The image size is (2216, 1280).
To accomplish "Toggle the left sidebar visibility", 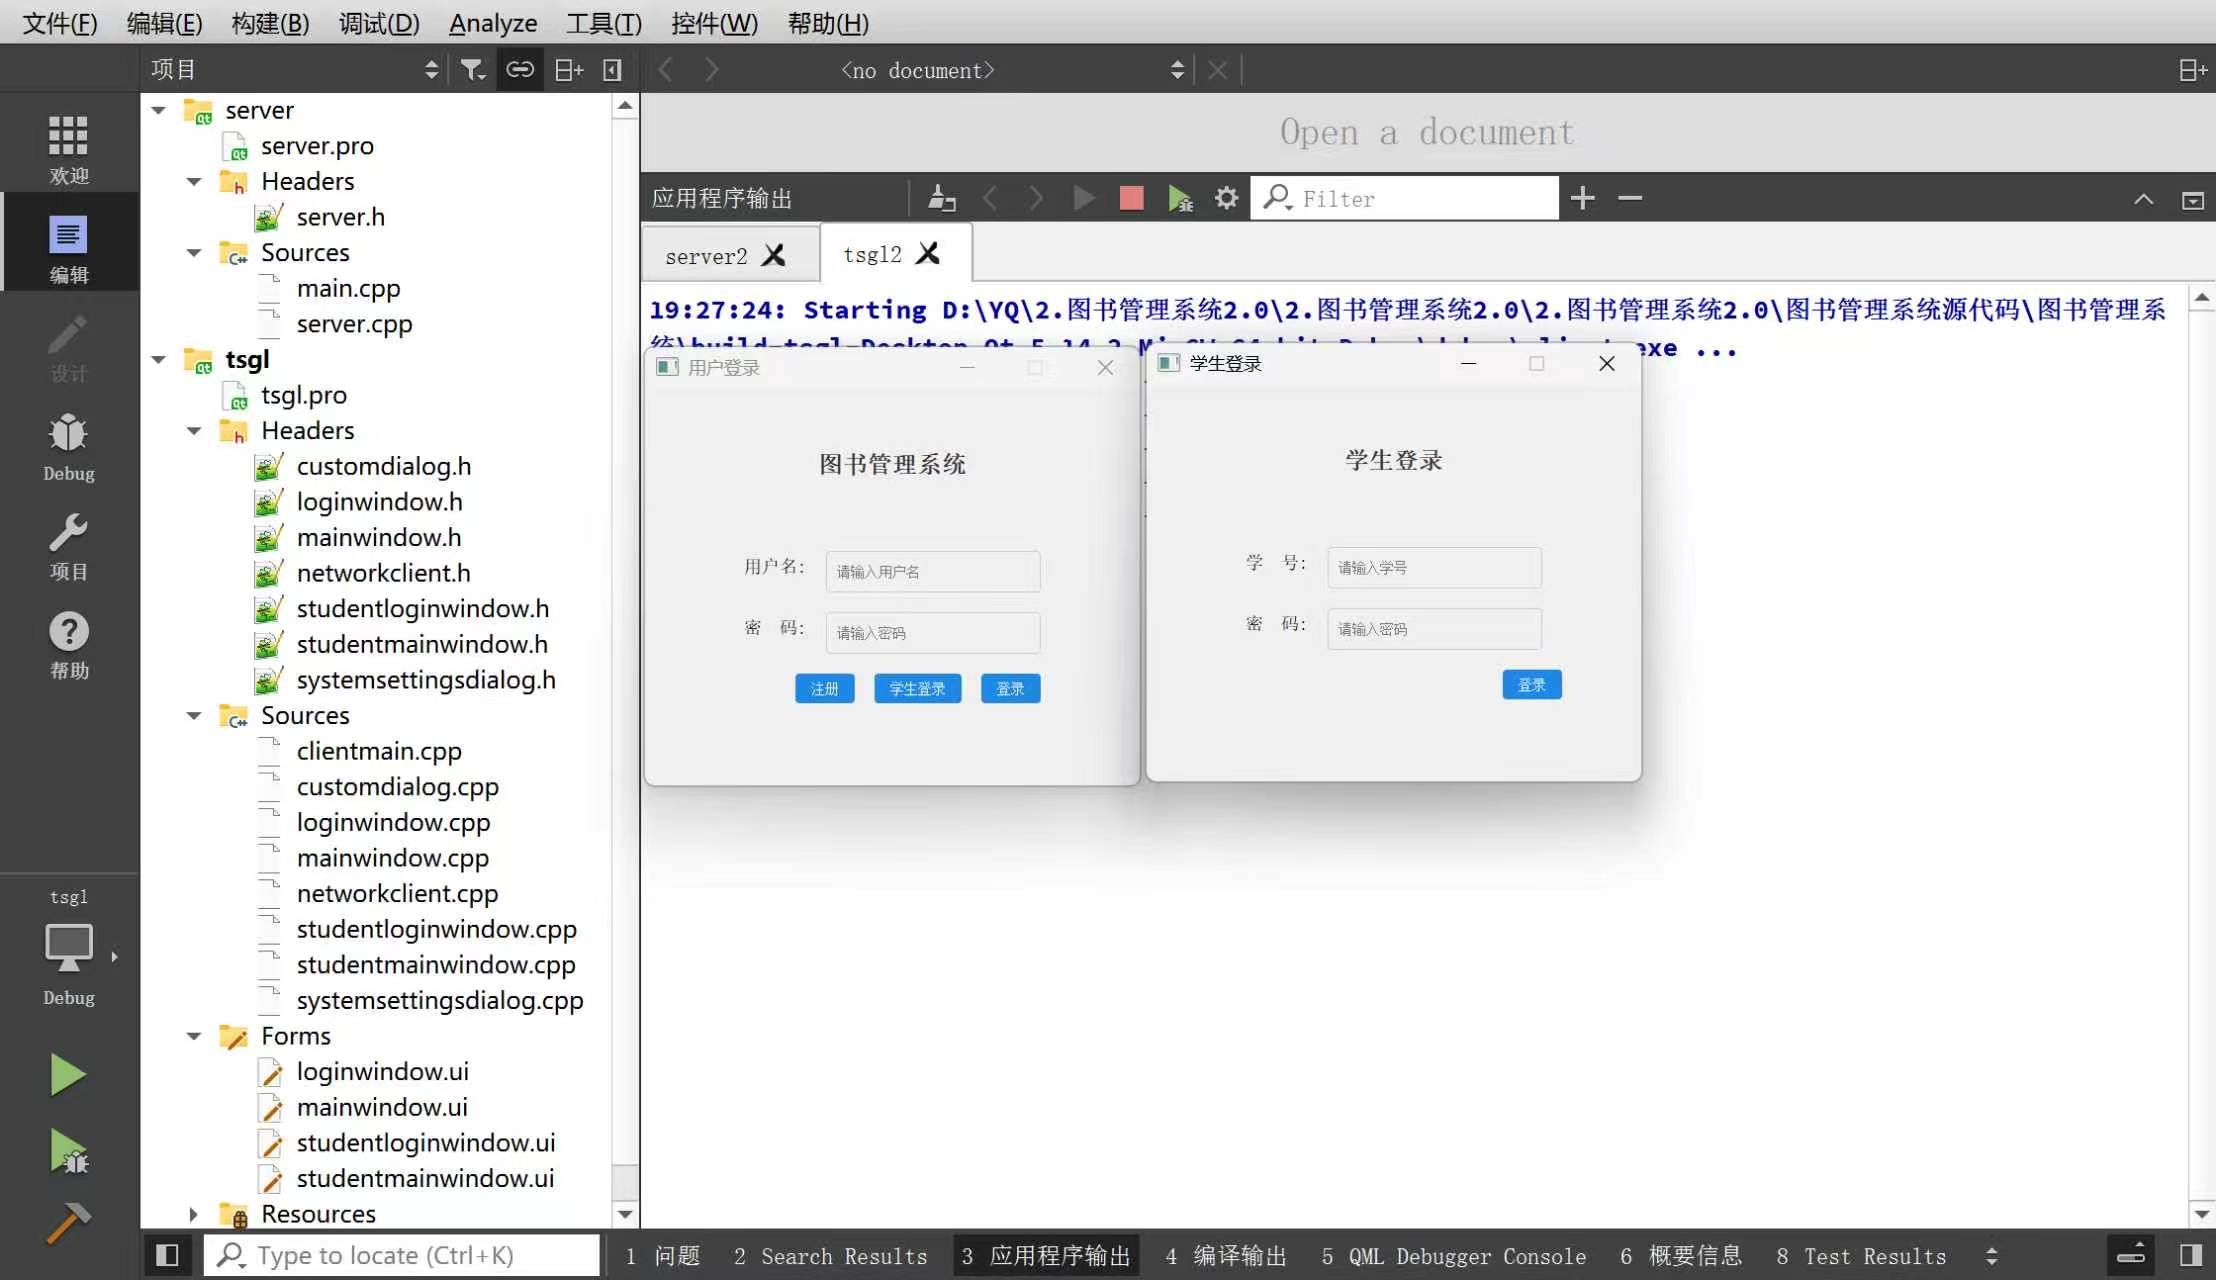I will [x=167, y=1255].
